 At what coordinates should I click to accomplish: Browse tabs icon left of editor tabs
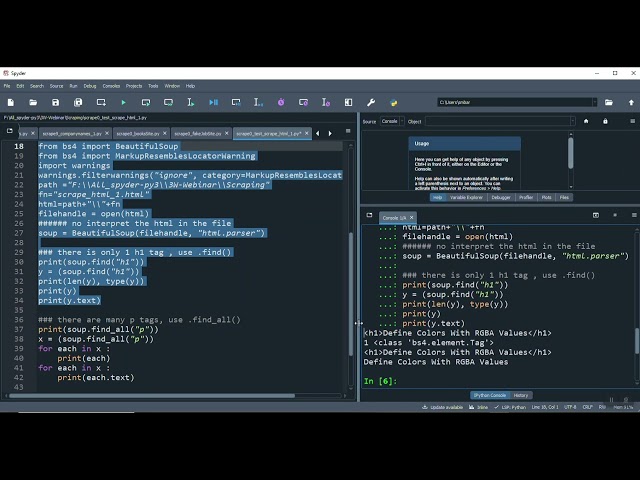click(10, 131)
